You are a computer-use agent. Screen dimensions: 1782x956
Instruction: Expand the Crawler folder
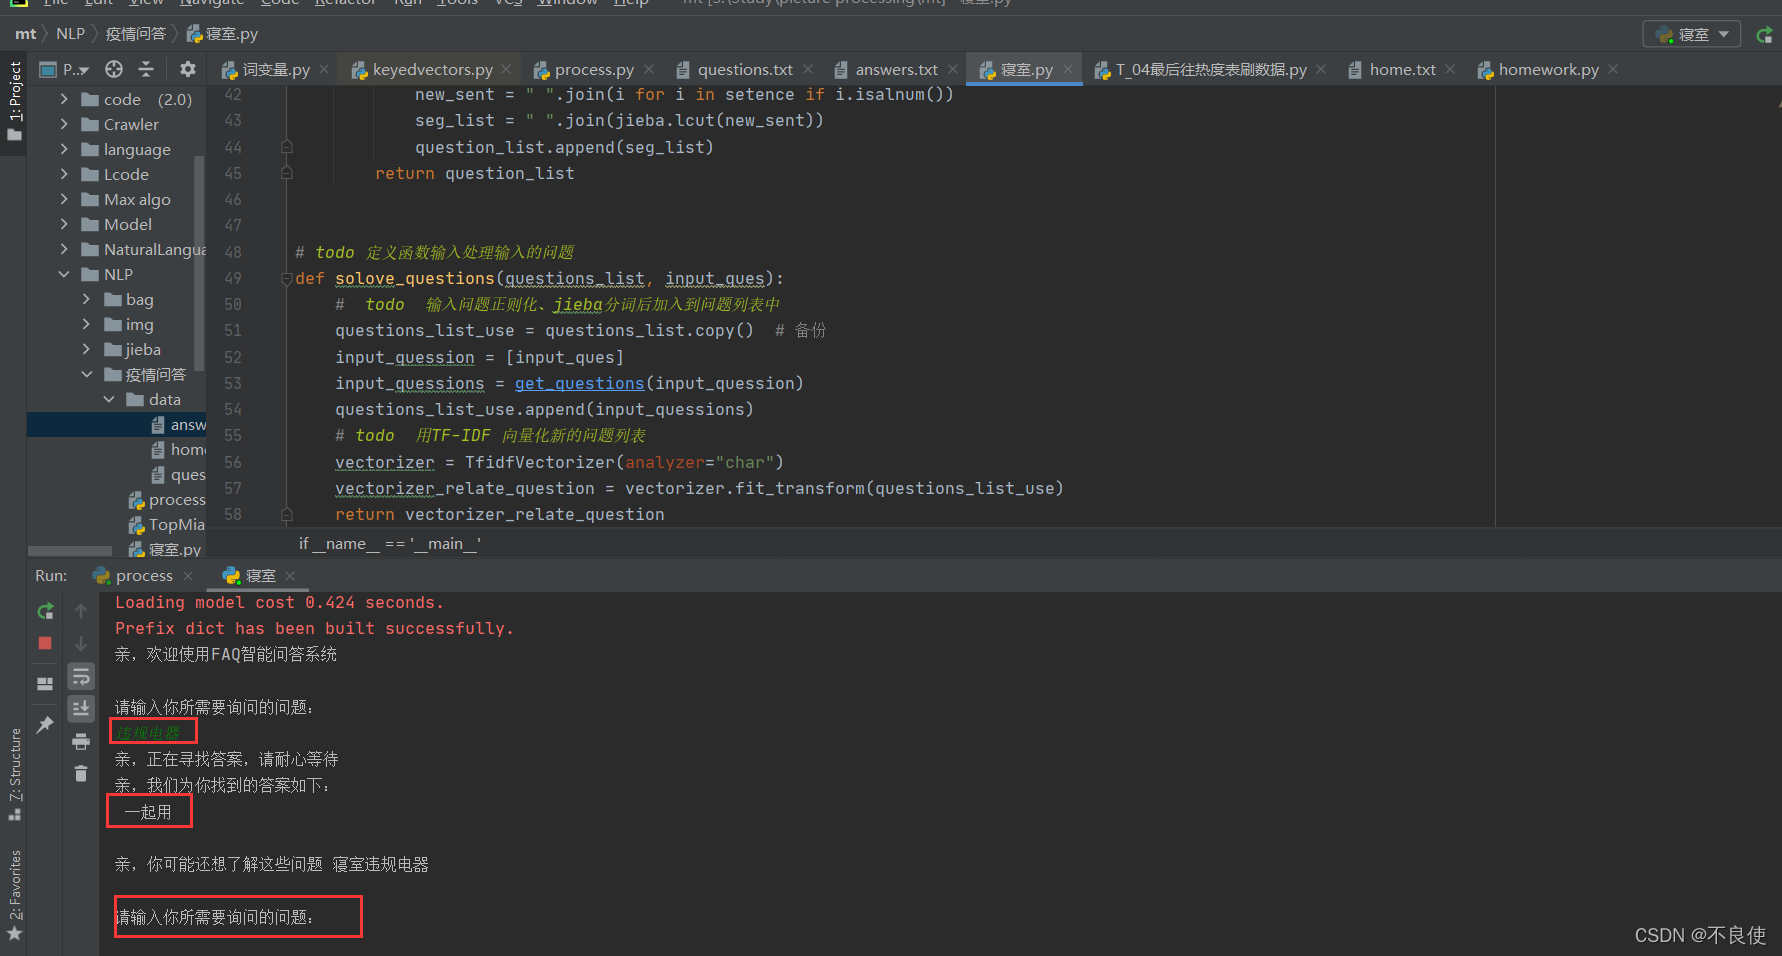coord(64,124)
